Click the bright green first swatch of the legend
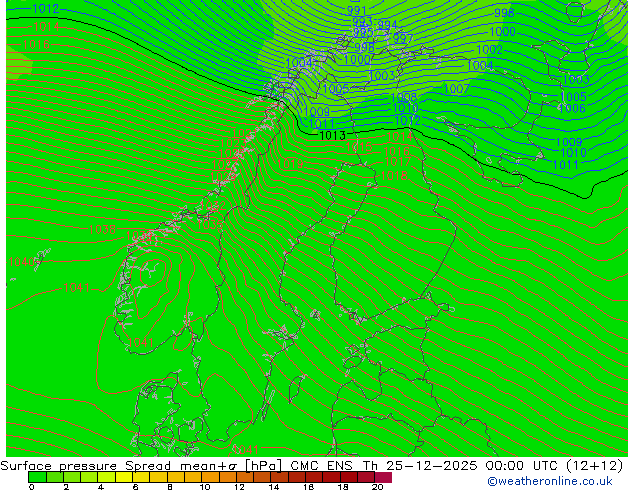Viewport: 634px width, 490px height. 37,477
